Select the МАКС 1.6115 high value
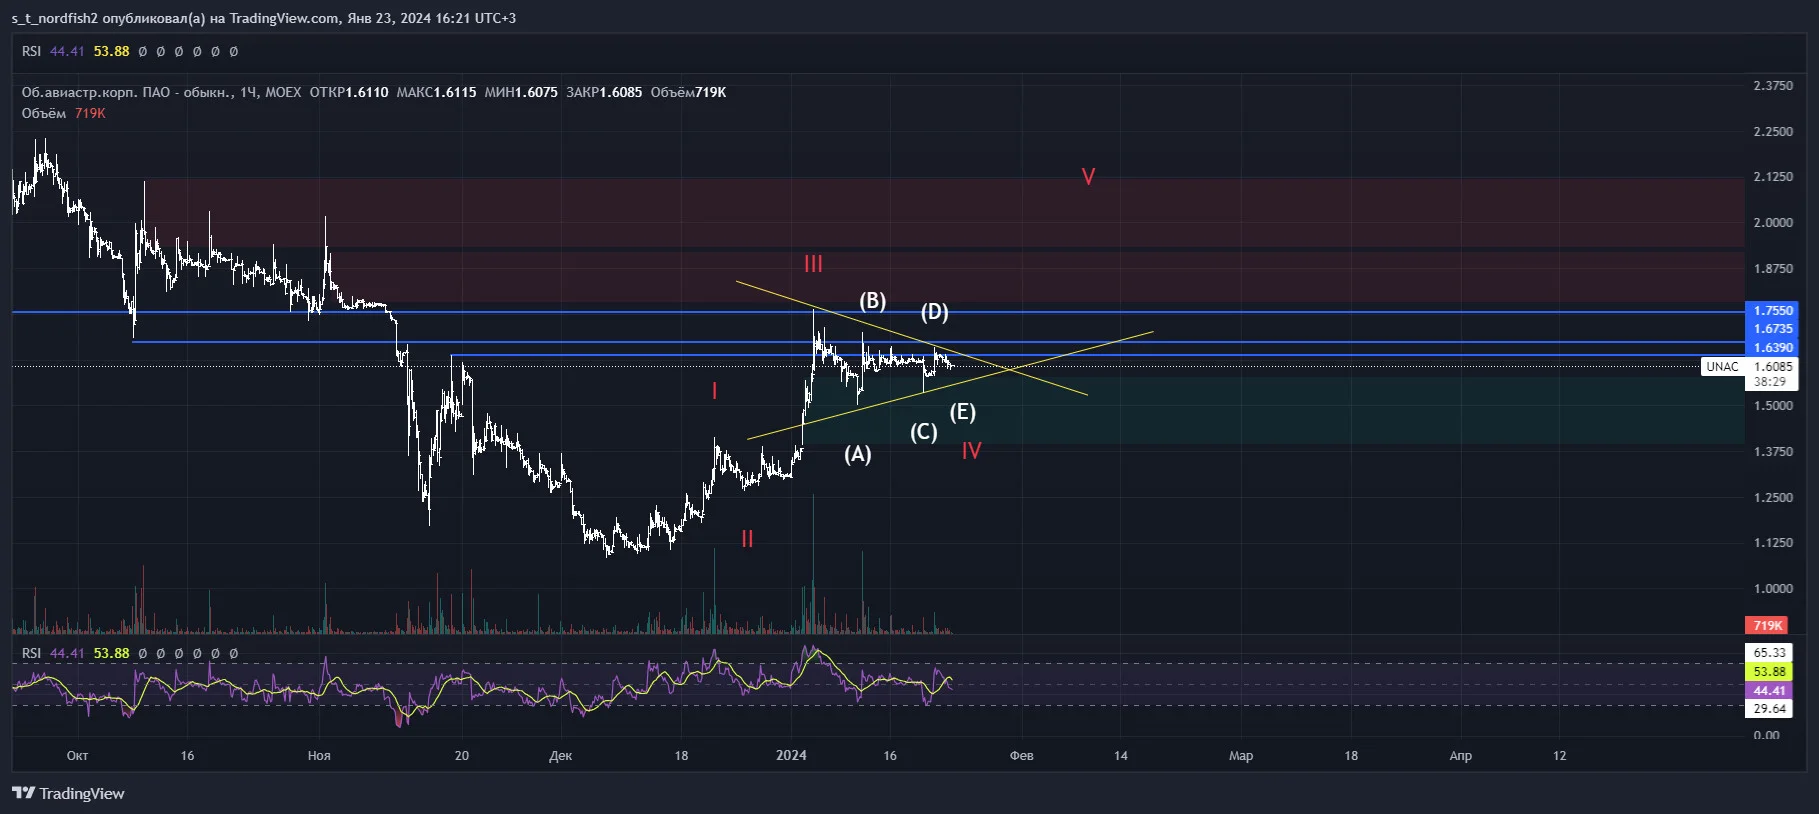Viewport: 1819px width, 814px height. [436, 92]
